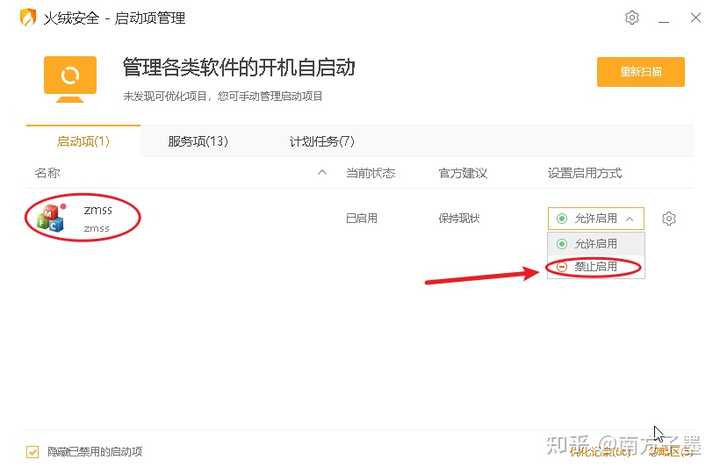Open the 服务项(13) tab
Viewport: 720px width, 474px height.
(198, 141)
